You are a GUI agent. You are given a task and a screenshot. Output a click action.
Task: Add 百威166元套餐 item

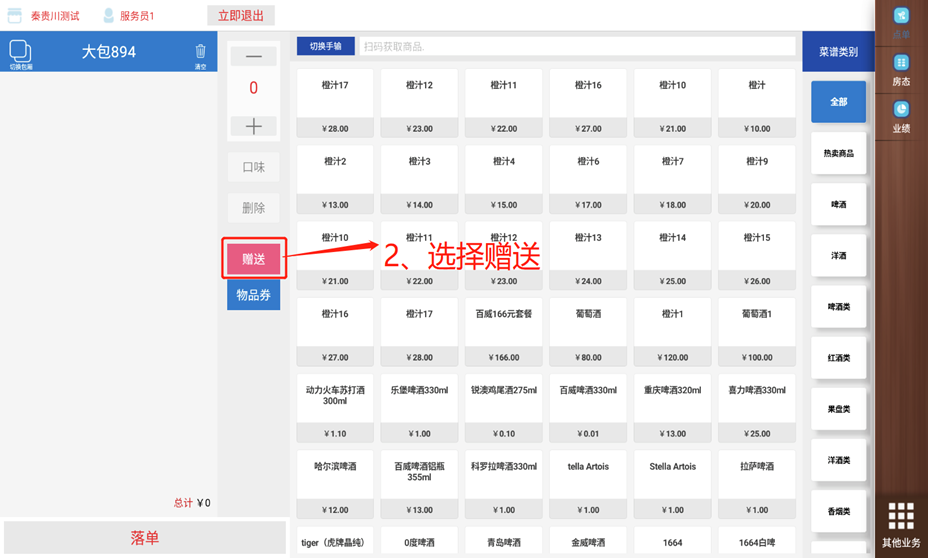click(x=504, y=332)
